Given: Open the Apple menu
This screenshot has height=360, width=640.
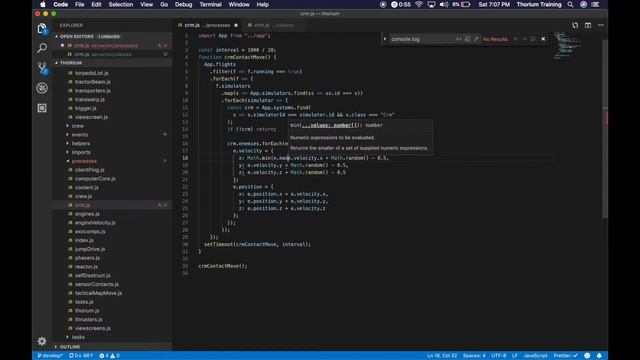Looking at the screenshot, I should [42, 4].
